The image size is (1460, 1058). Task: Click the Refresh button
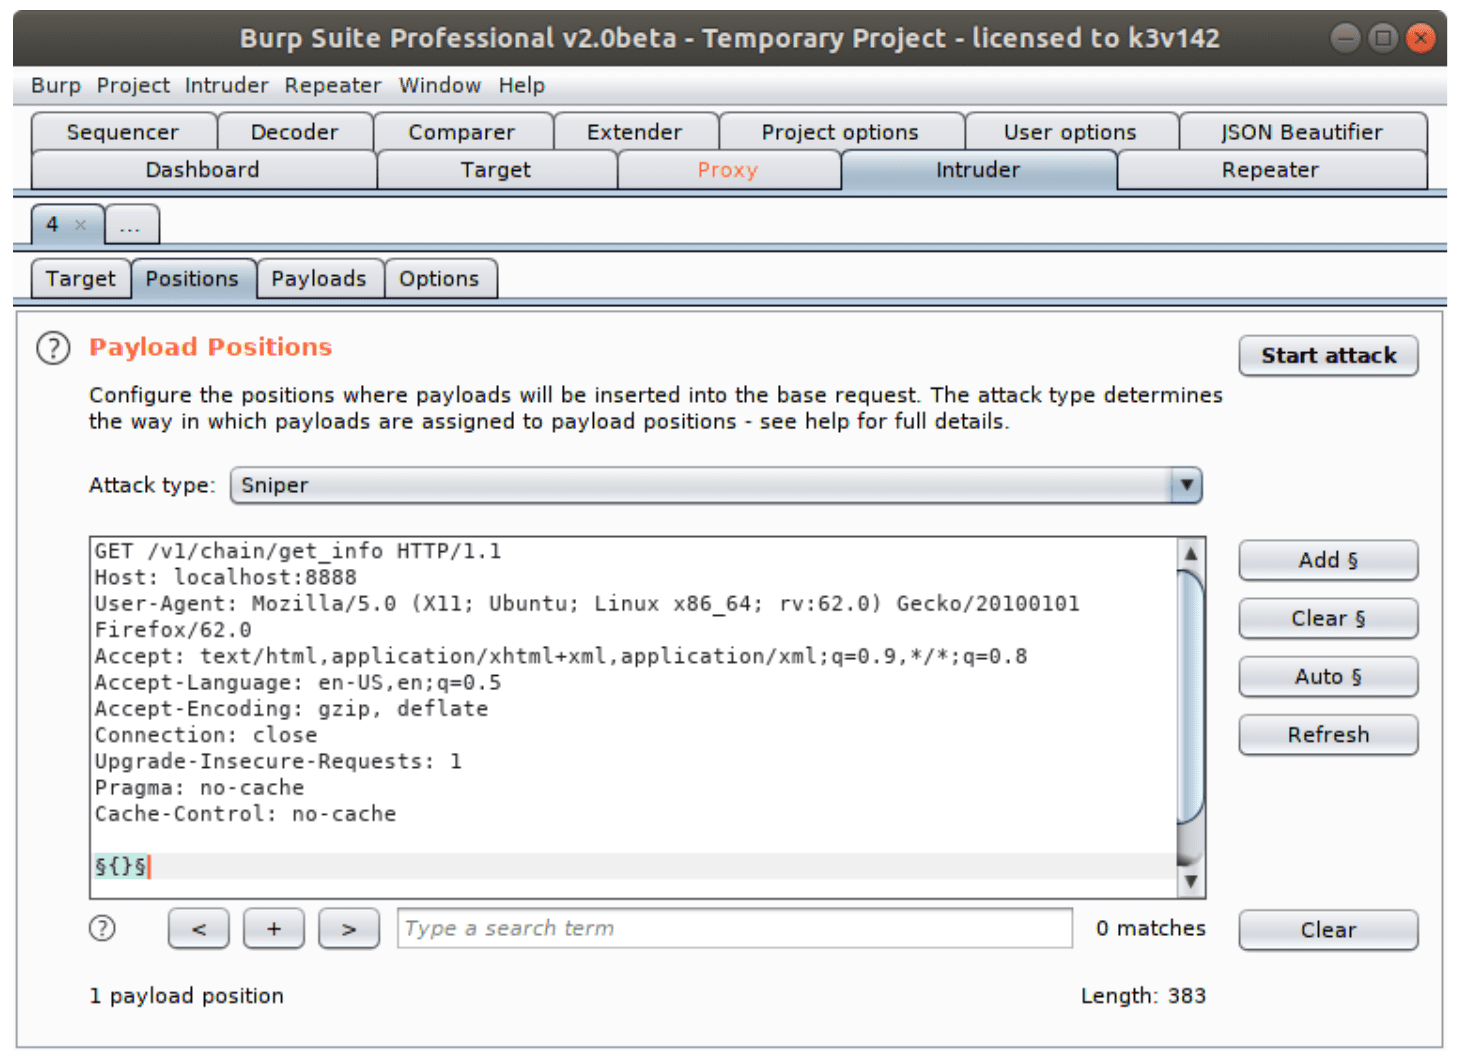click(1328, 735)
